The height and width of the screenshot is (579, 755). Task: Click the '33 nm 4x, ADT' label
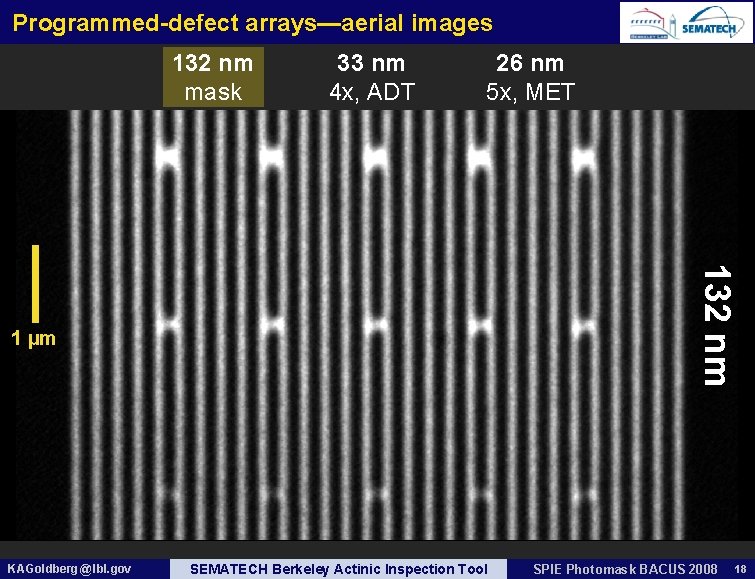pyautogui.click(x=371, y=77)
